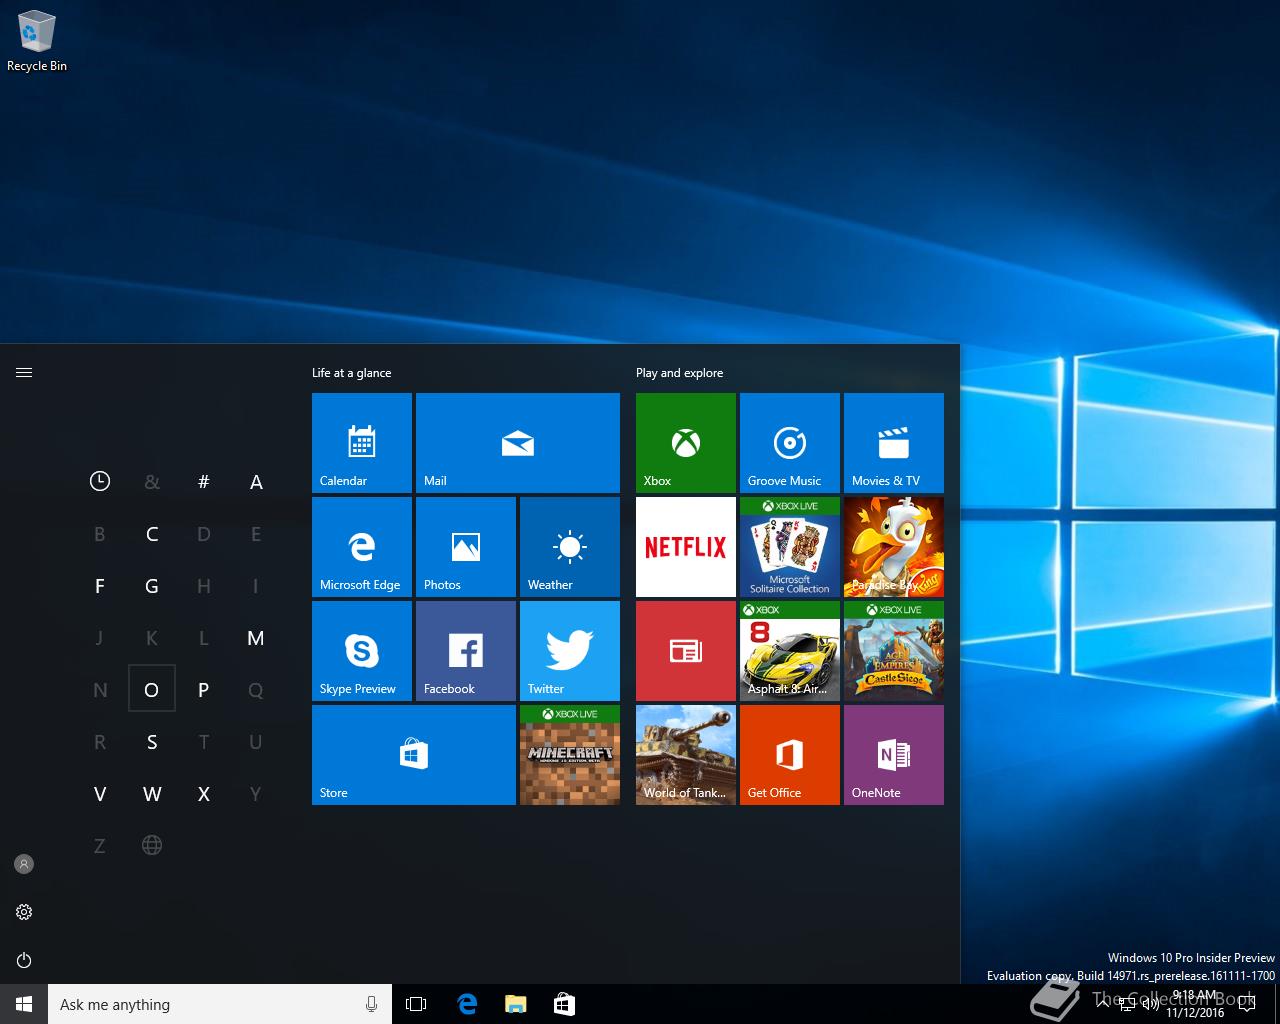Jump to apps under letter G
This screenshot has height=1024, width=1280.
152,586
